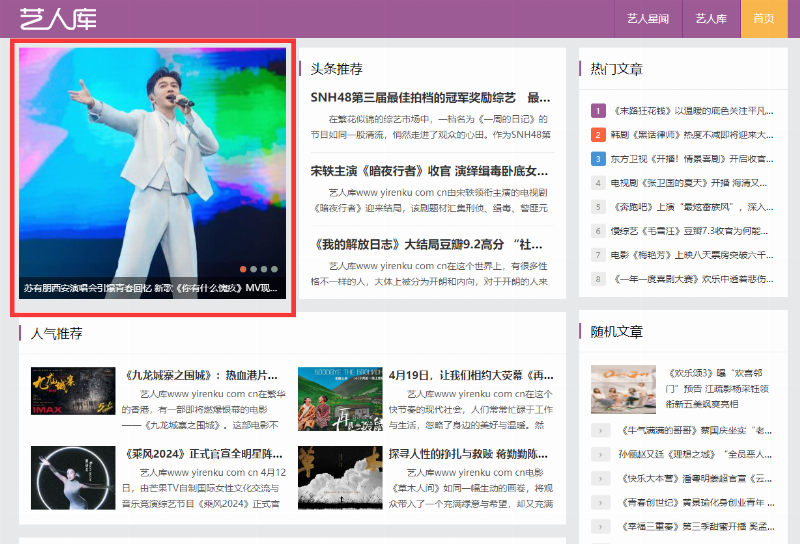800x544 pixels.
Task: Open random article 《幸福三重奏》第三季甜蜜开播
Action: tap(696, 527)
